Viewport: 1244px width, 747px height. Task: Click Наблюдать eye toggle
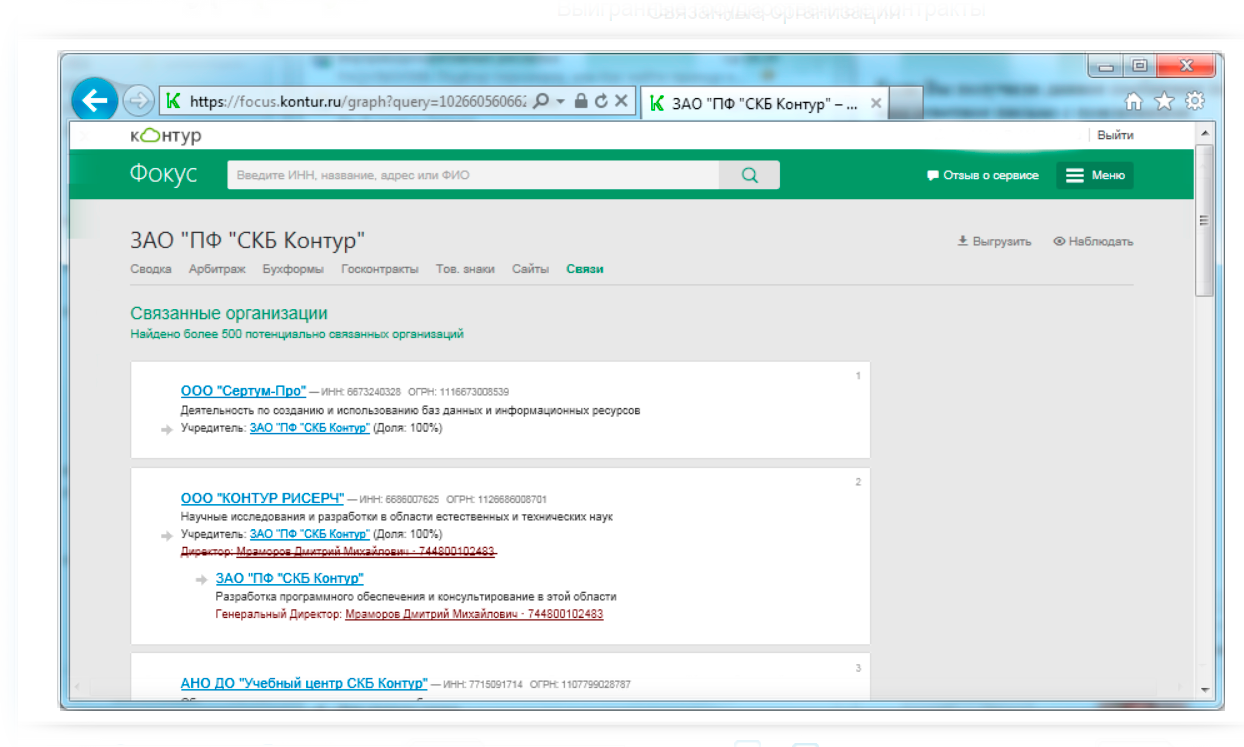click(x=1093, y=241)
